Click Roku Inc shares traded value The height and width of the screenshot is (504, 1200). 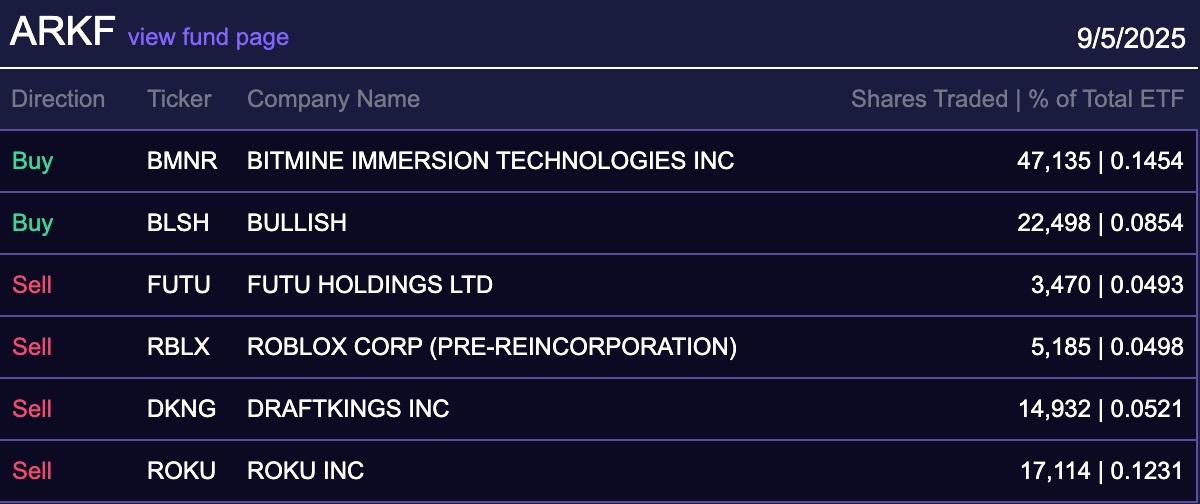coord(1099,470)
